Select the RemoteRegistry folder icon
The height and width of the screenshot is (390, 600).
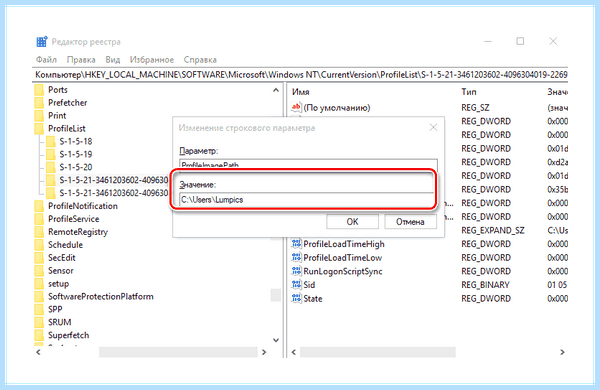39,232
